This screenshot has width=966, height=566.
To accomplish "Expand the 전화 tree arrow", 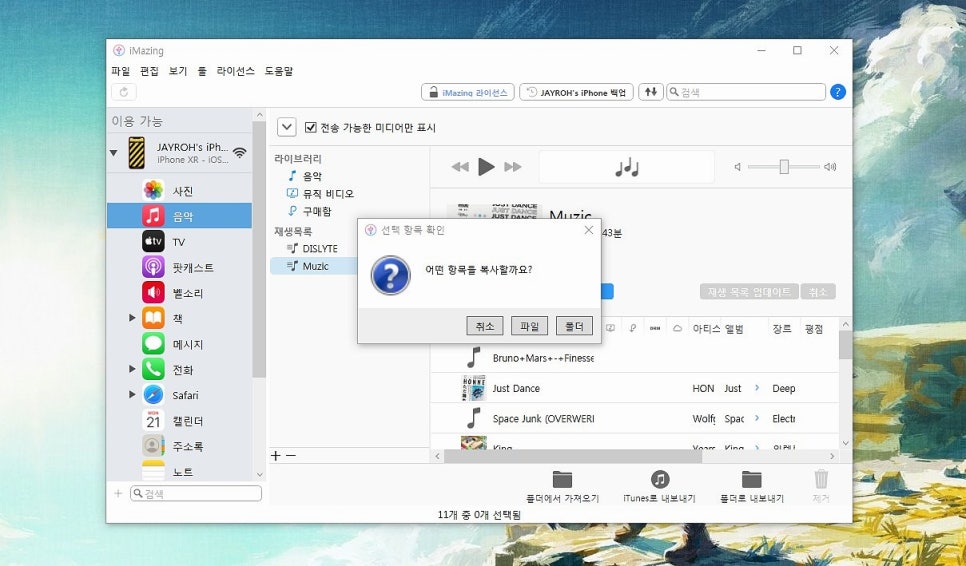I will click(x=132, y=369).
